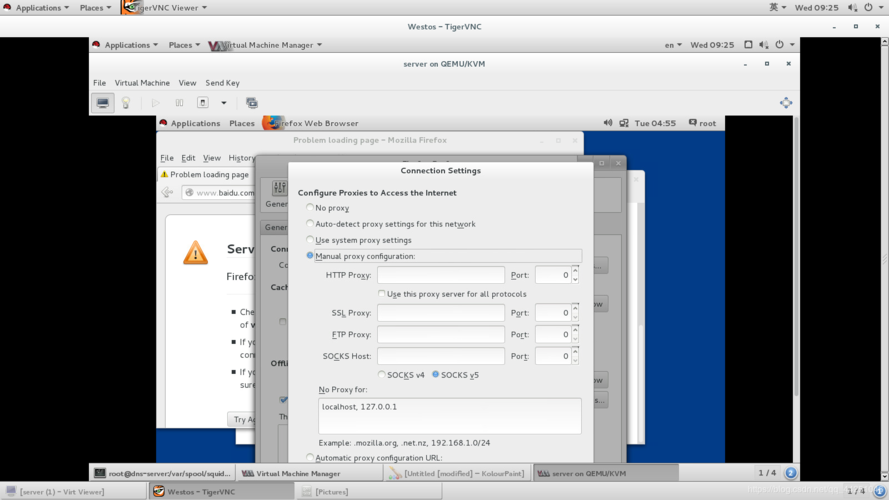The image size is (889, 500).
Task: Click the Firefox General preferences icon
Action: coord(280,188)
